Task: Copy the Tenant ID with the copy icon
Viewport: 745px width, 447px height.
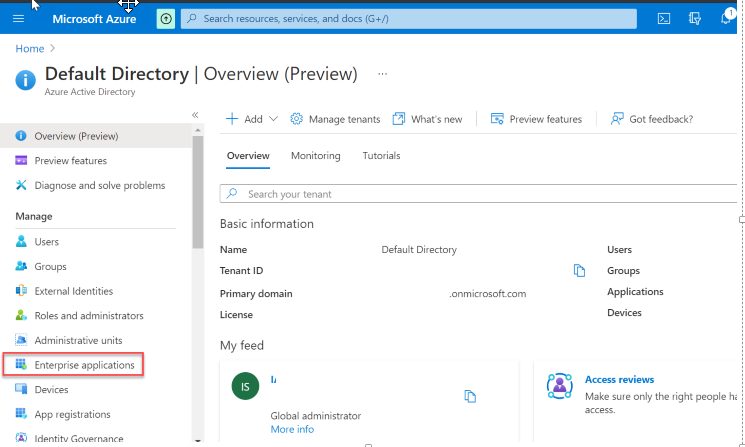Action: 579,271
